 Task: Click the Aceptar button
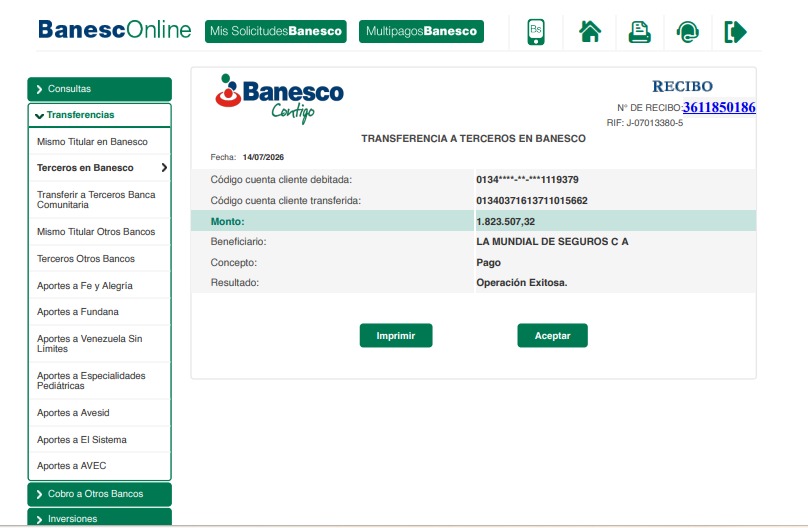[x=552, y=336]
